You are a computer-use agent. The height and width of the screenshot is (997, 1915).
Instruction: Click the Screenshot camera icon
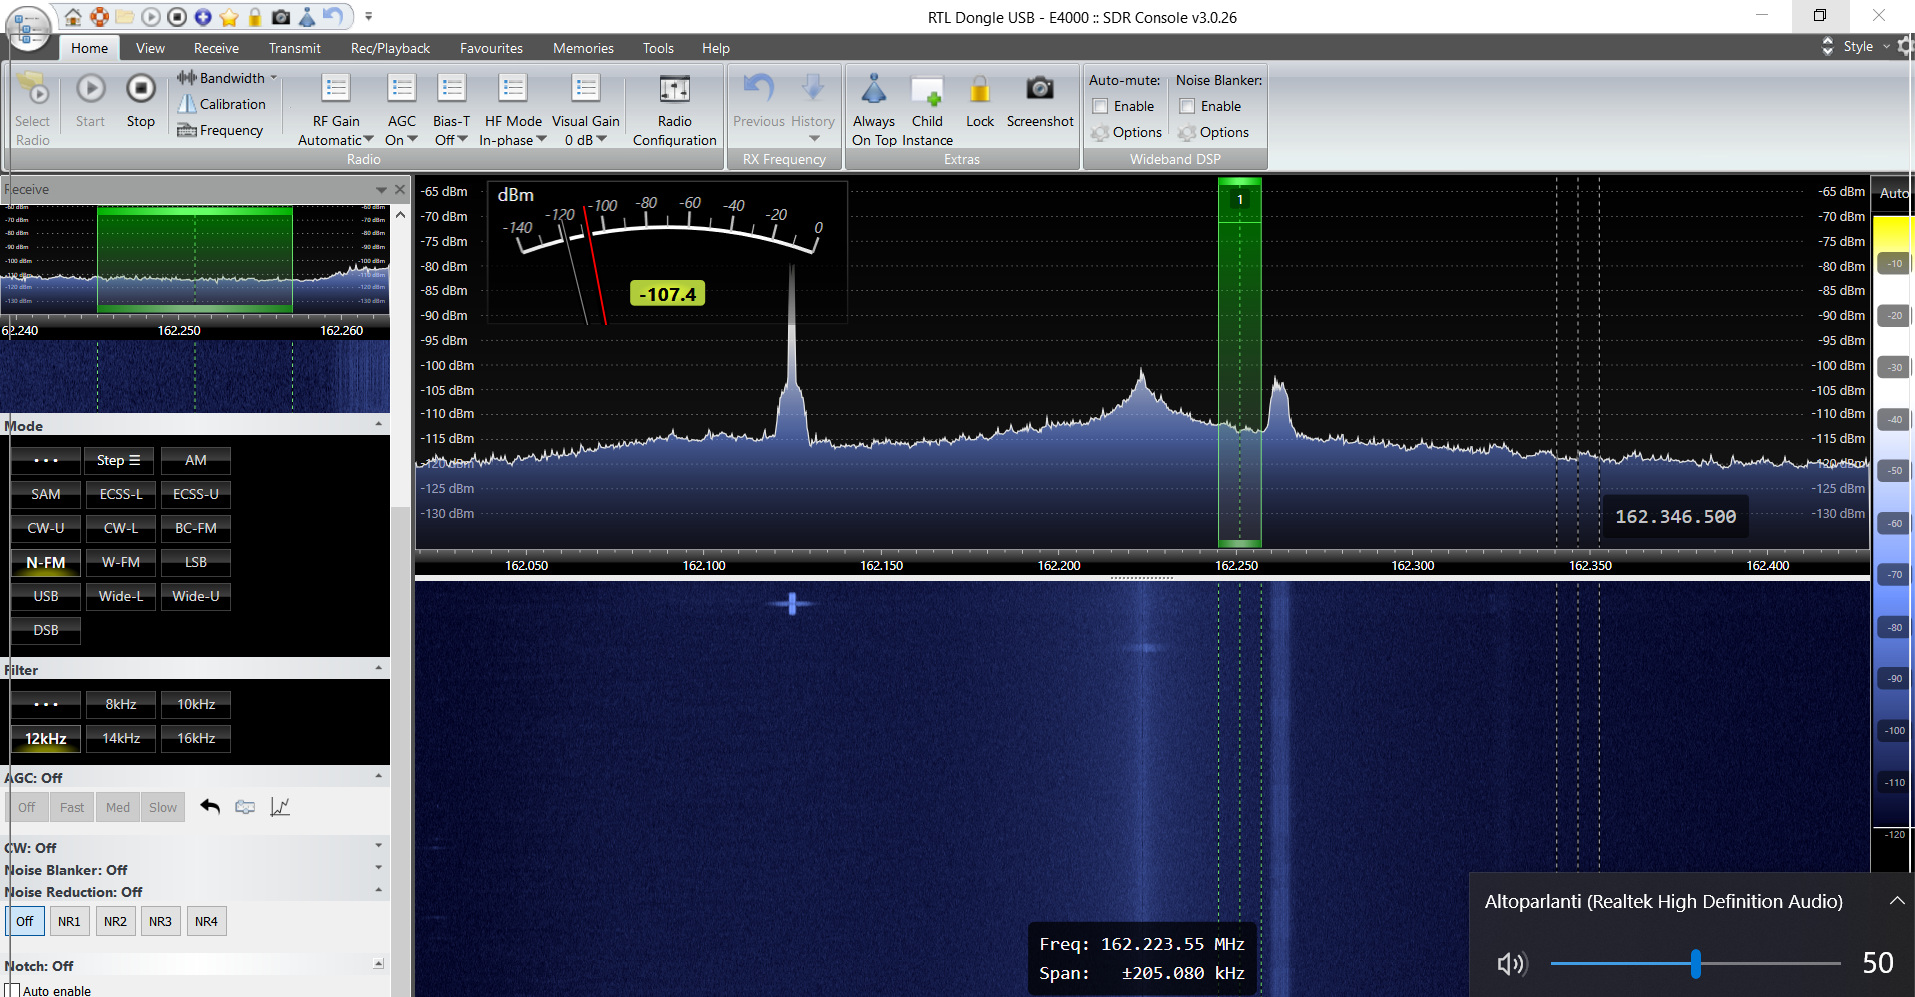point(1039,90)
